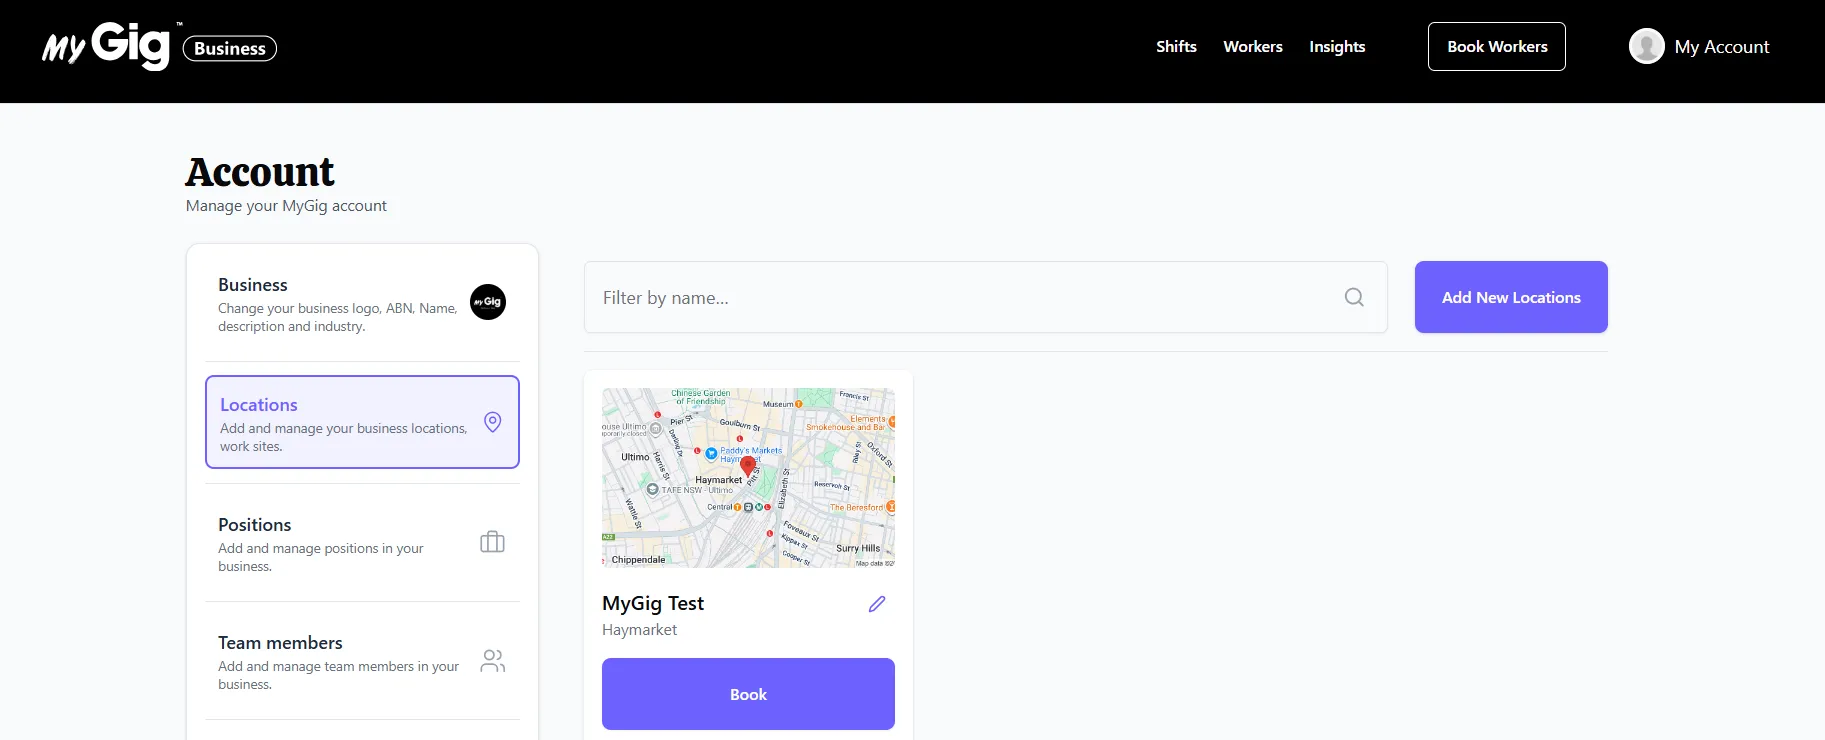Click the MyGig Test location name
This screenshot has width=1825, height=740.
[x=653, y=603]
